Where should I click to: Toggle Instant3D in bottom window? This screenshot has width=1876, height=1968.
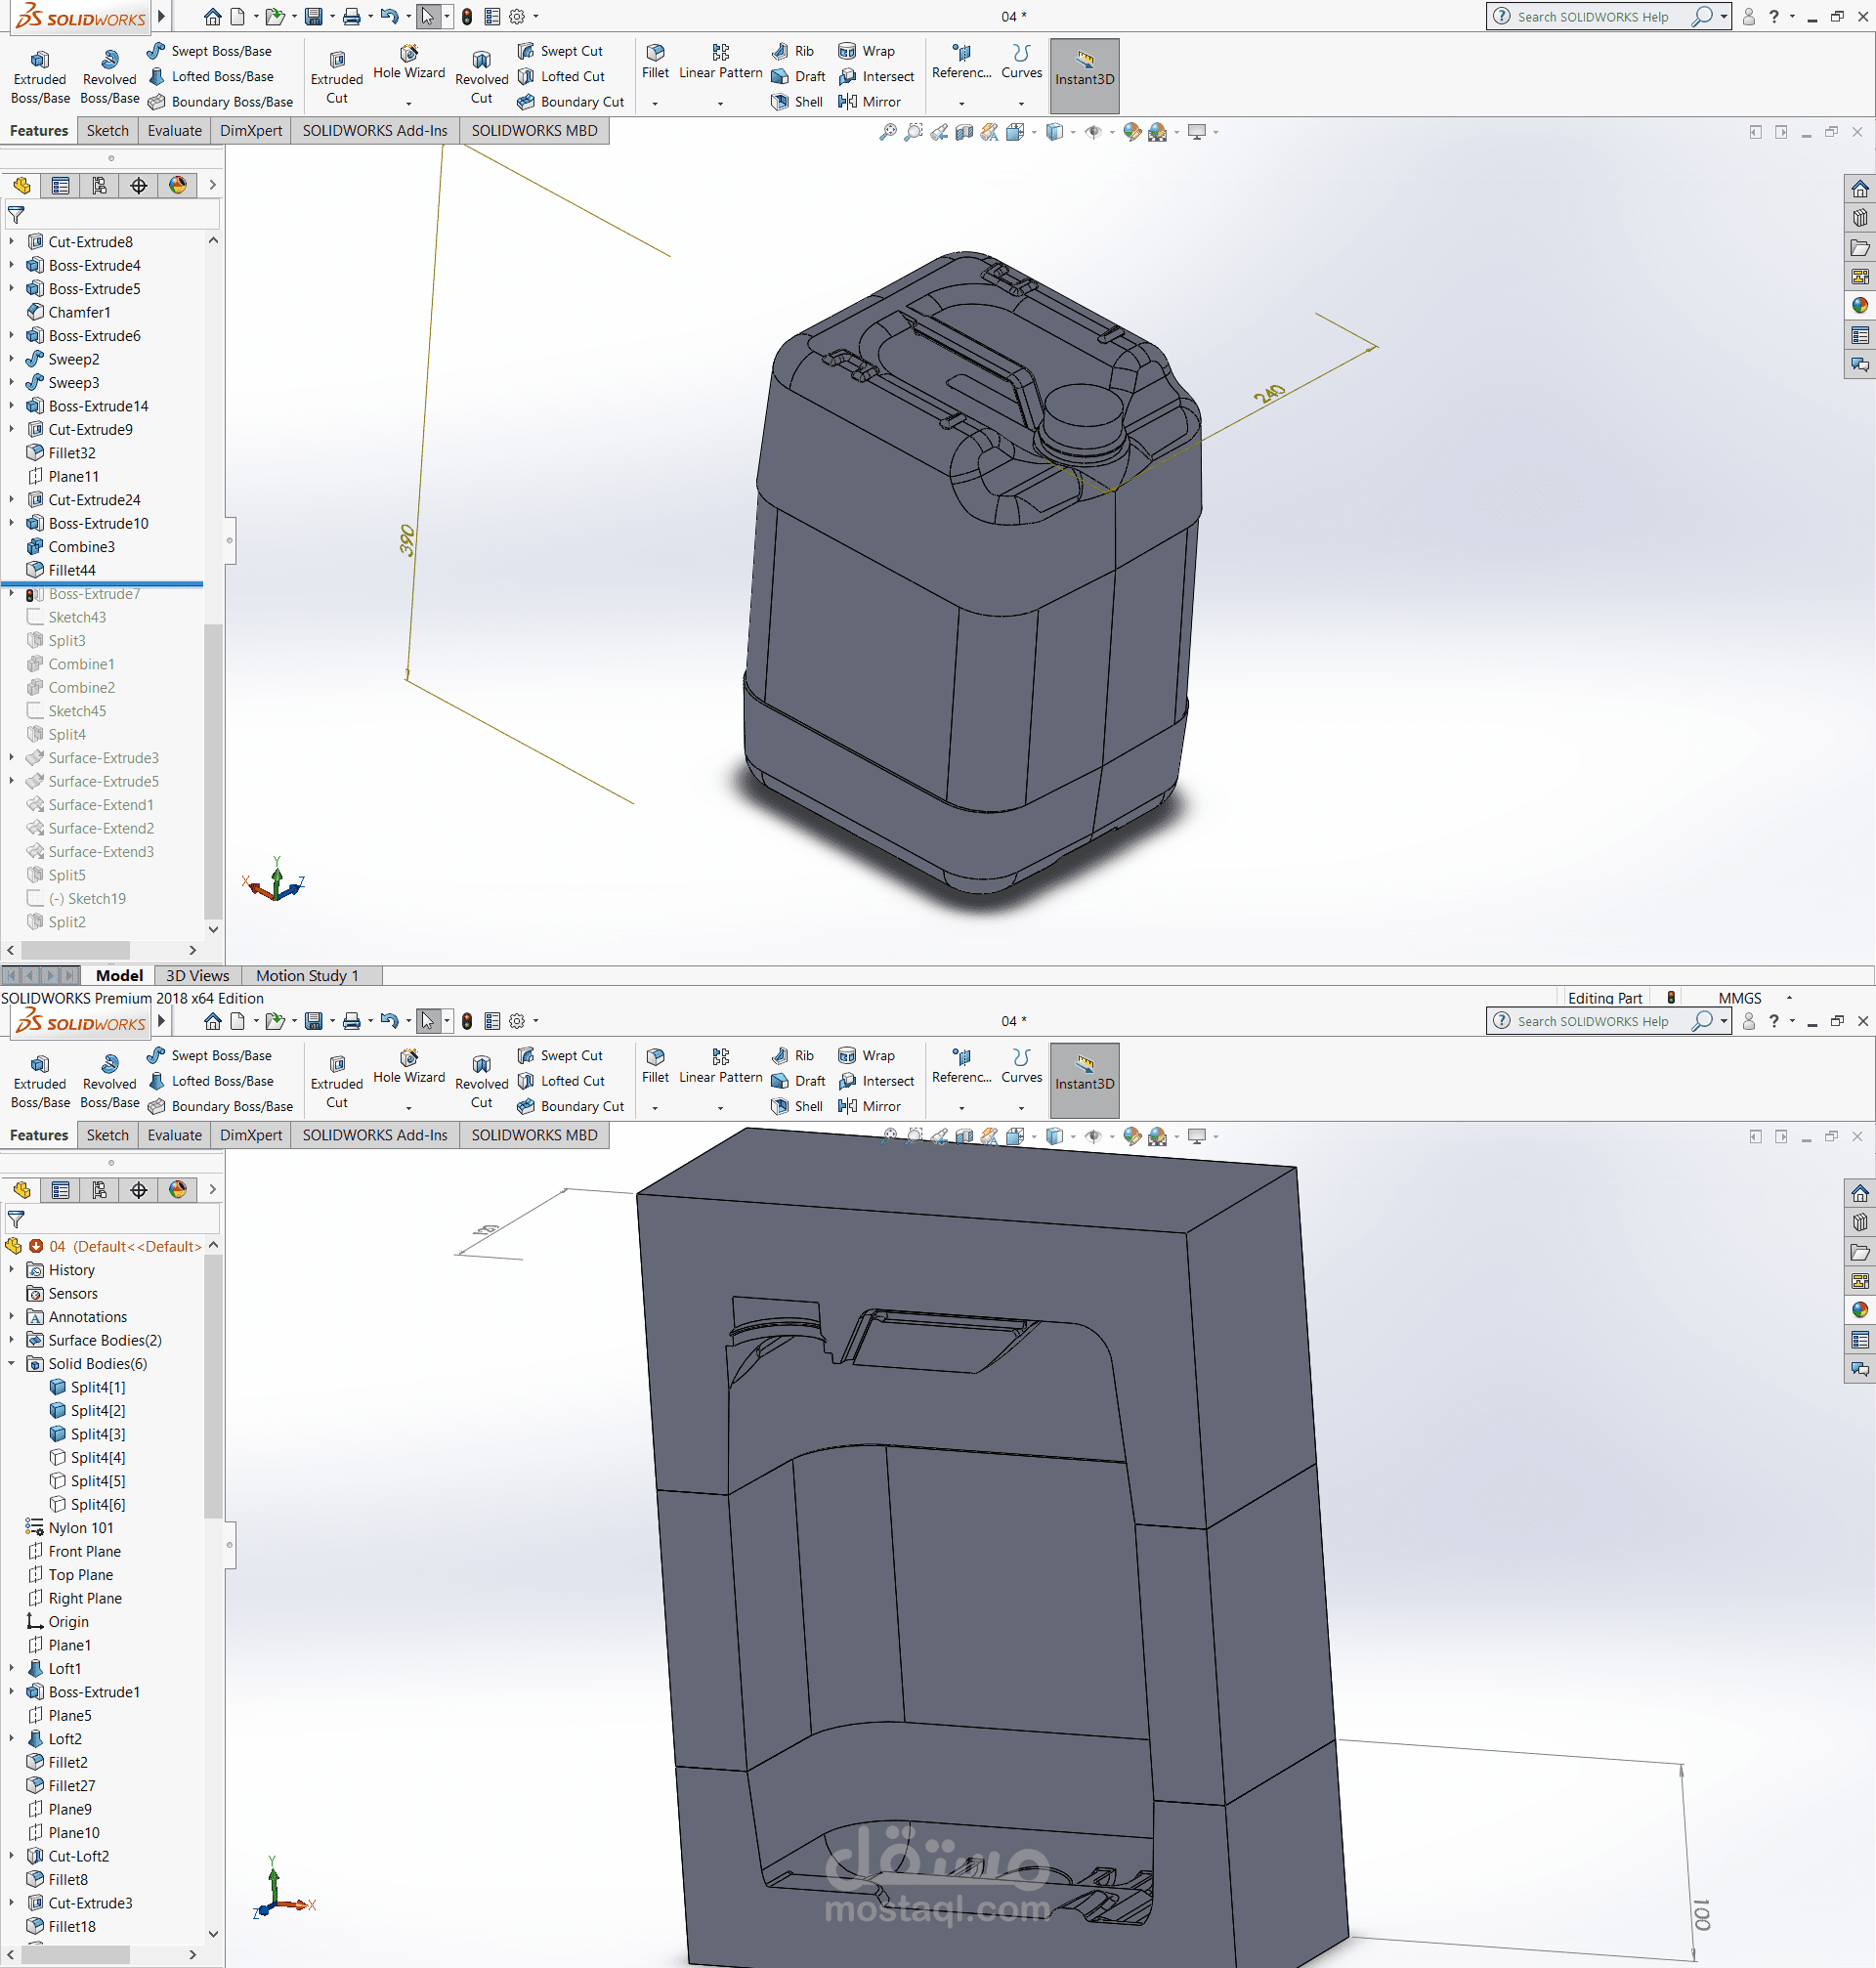coord(1085,1081)
